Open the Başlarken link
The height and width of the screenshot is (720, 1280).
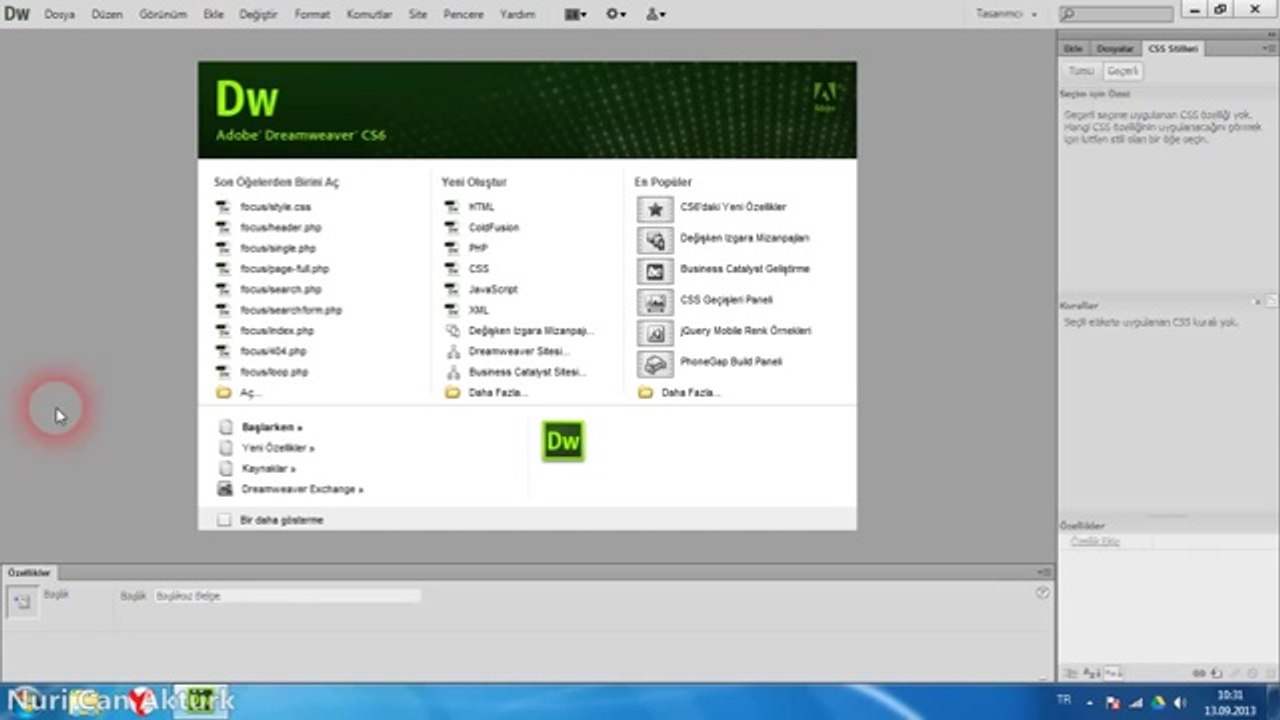pyautogui.click(x=272, y=427)
